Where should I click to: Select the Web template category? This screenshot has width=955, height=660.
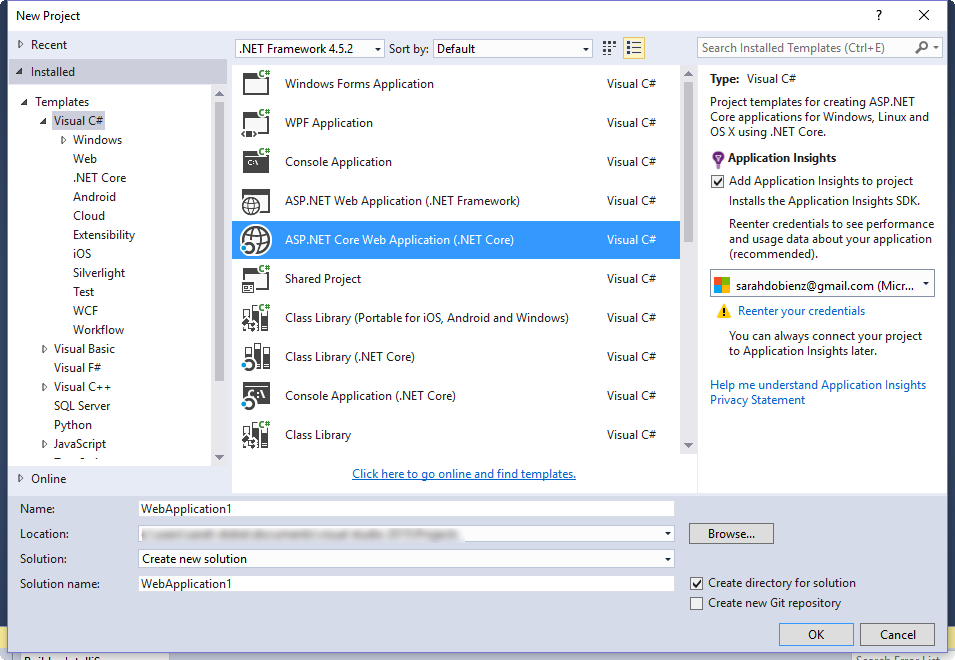(85, 159)
